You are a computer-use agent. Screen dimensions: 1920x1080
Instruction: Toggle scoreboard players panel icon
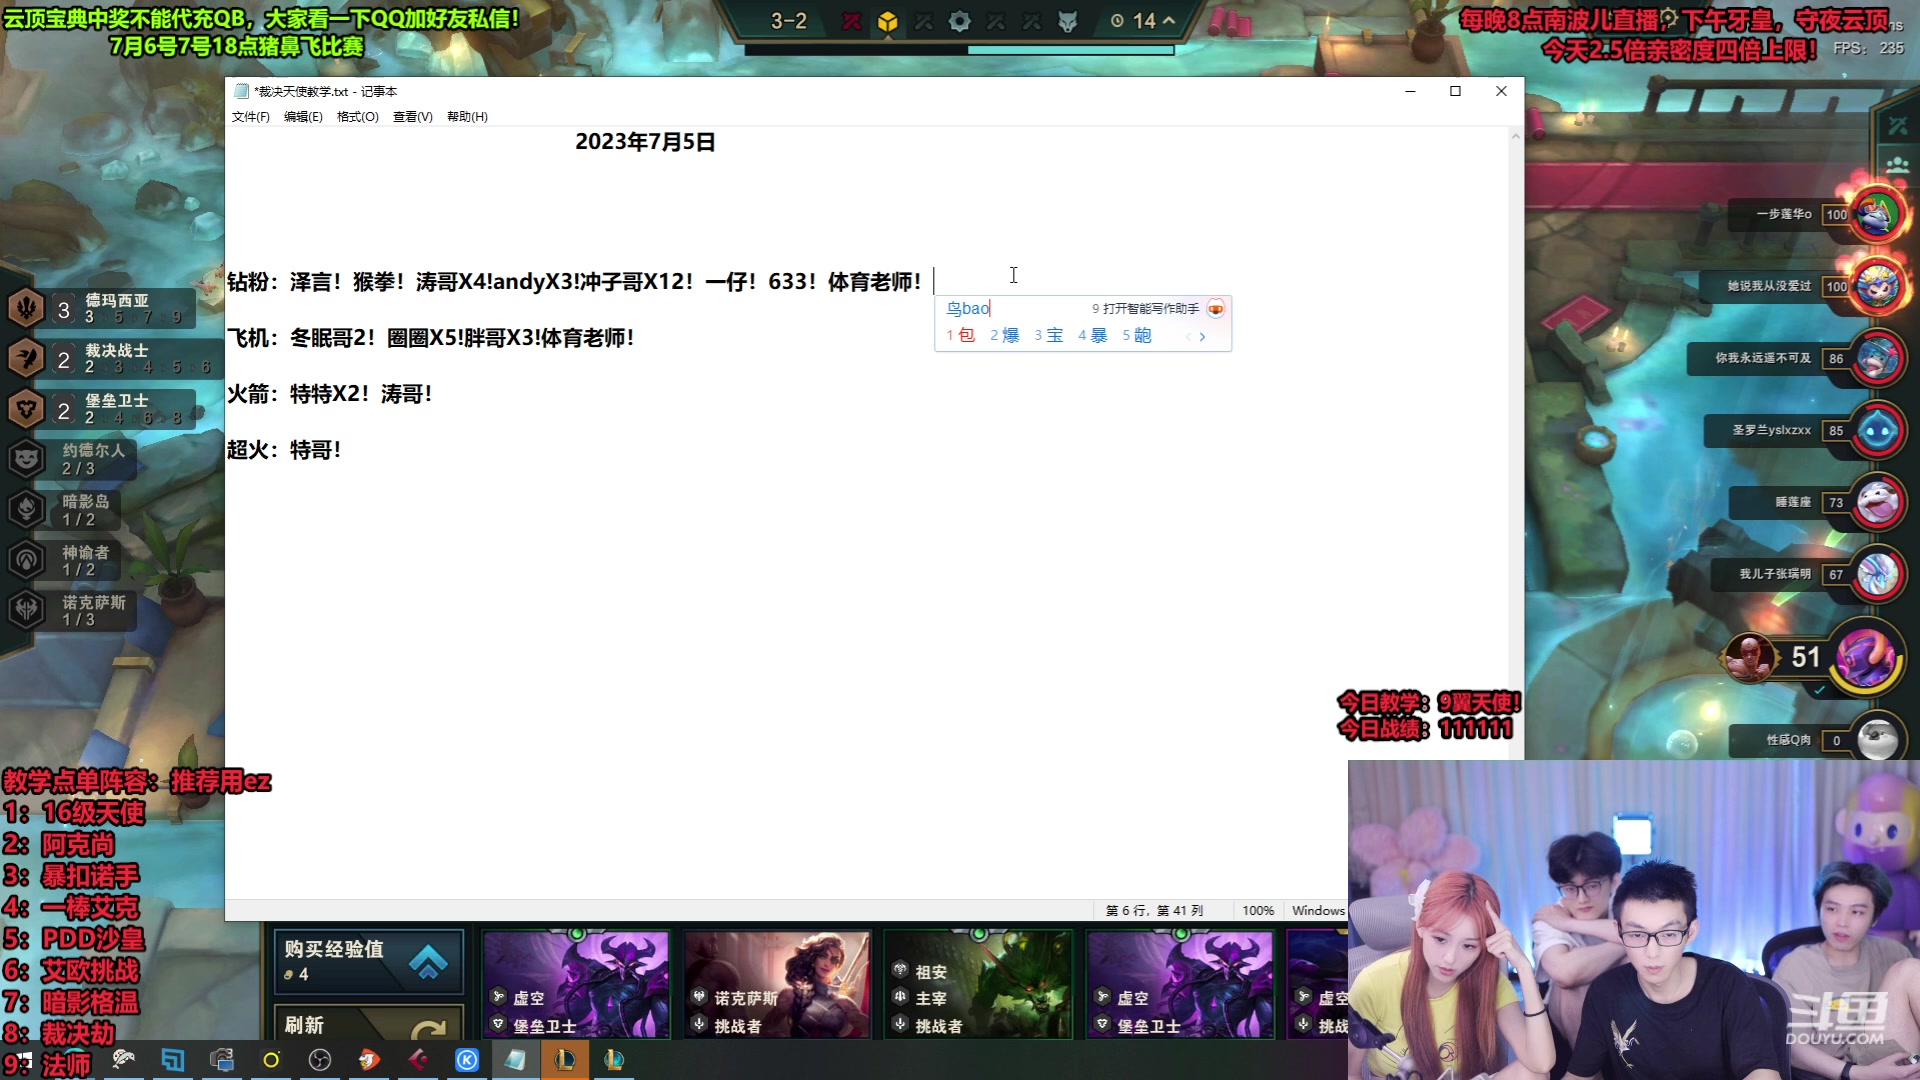(x=1897, y=164)
